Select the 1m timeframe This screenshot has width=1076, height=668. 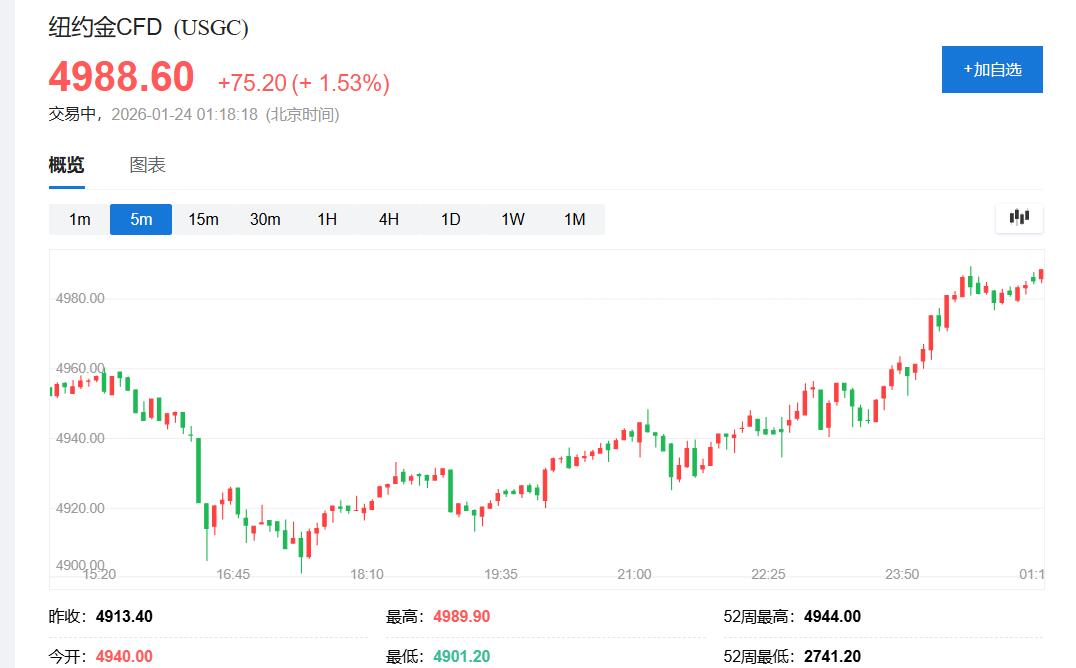[80, 219]
